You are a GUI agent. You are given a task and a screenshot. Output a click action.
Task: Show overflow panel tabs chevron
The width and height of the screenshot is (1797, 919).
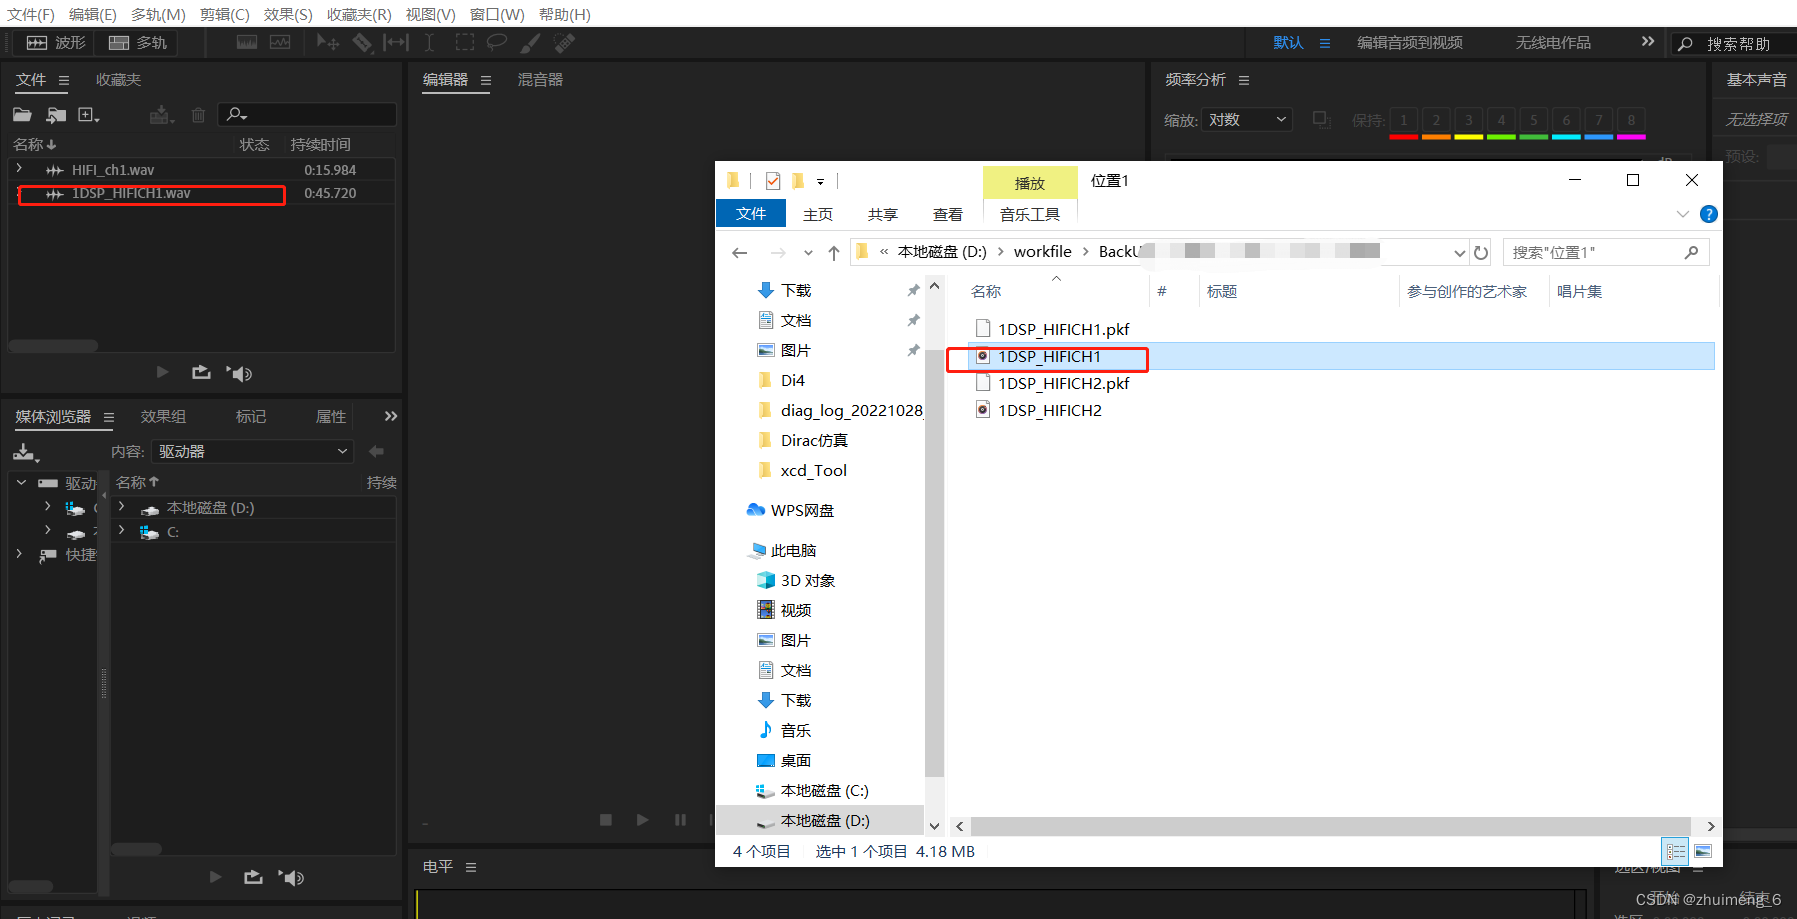tap(391, 416)
